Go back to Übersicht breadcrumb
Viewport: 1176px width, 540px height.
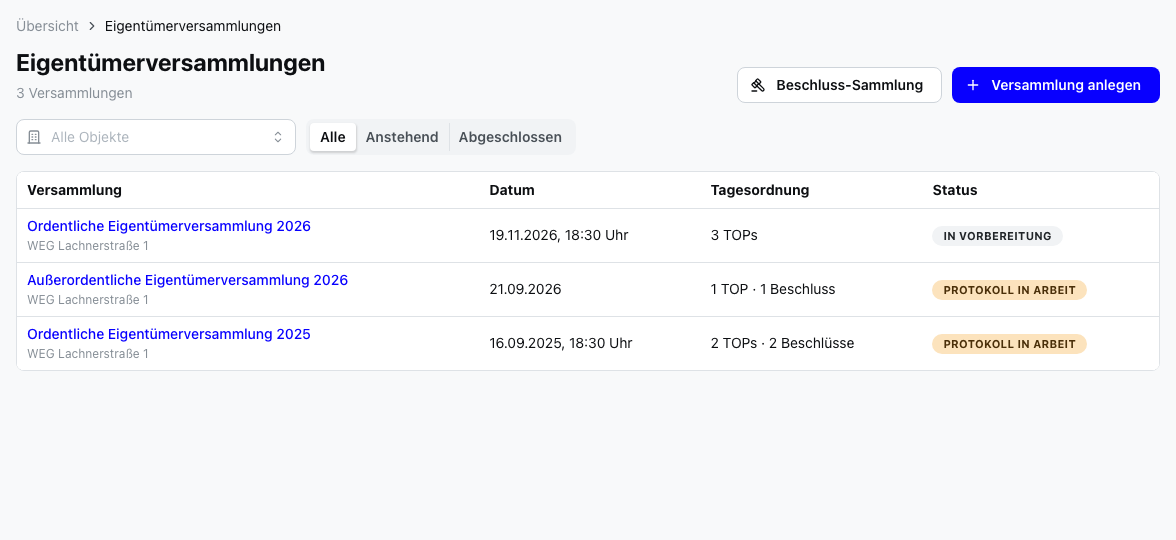pyautogui.click(x=47, y=26)
